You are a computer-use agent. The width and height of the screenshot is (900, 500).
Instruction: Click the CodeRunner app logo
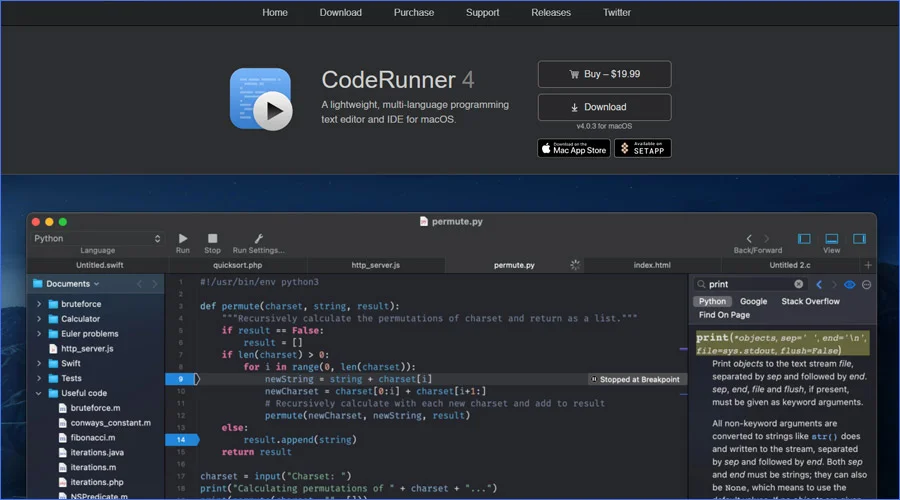[x=261, y=99]
